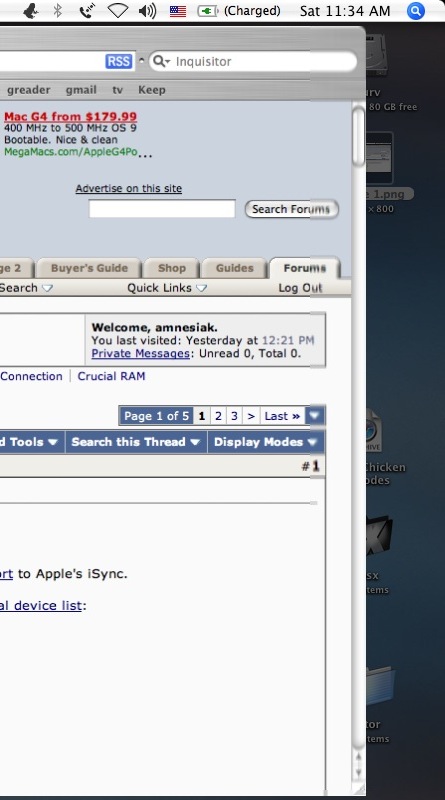Expand the Display Modes menu

(265, 442)
